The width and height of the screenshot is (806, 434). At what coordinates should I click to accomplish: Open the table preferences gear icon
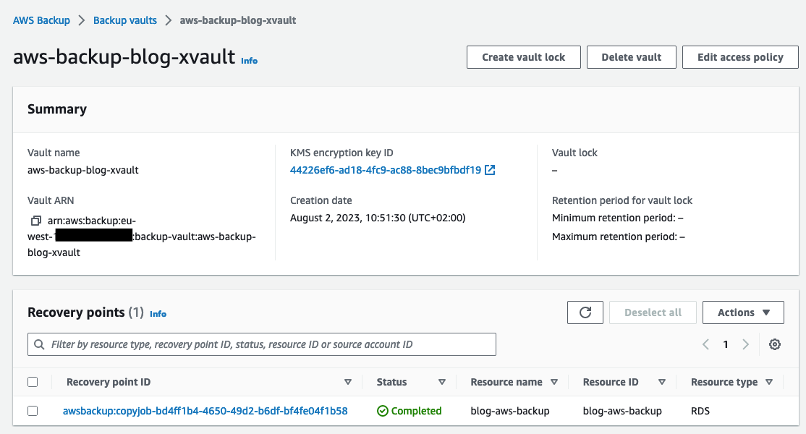click(x=775, y=345)
